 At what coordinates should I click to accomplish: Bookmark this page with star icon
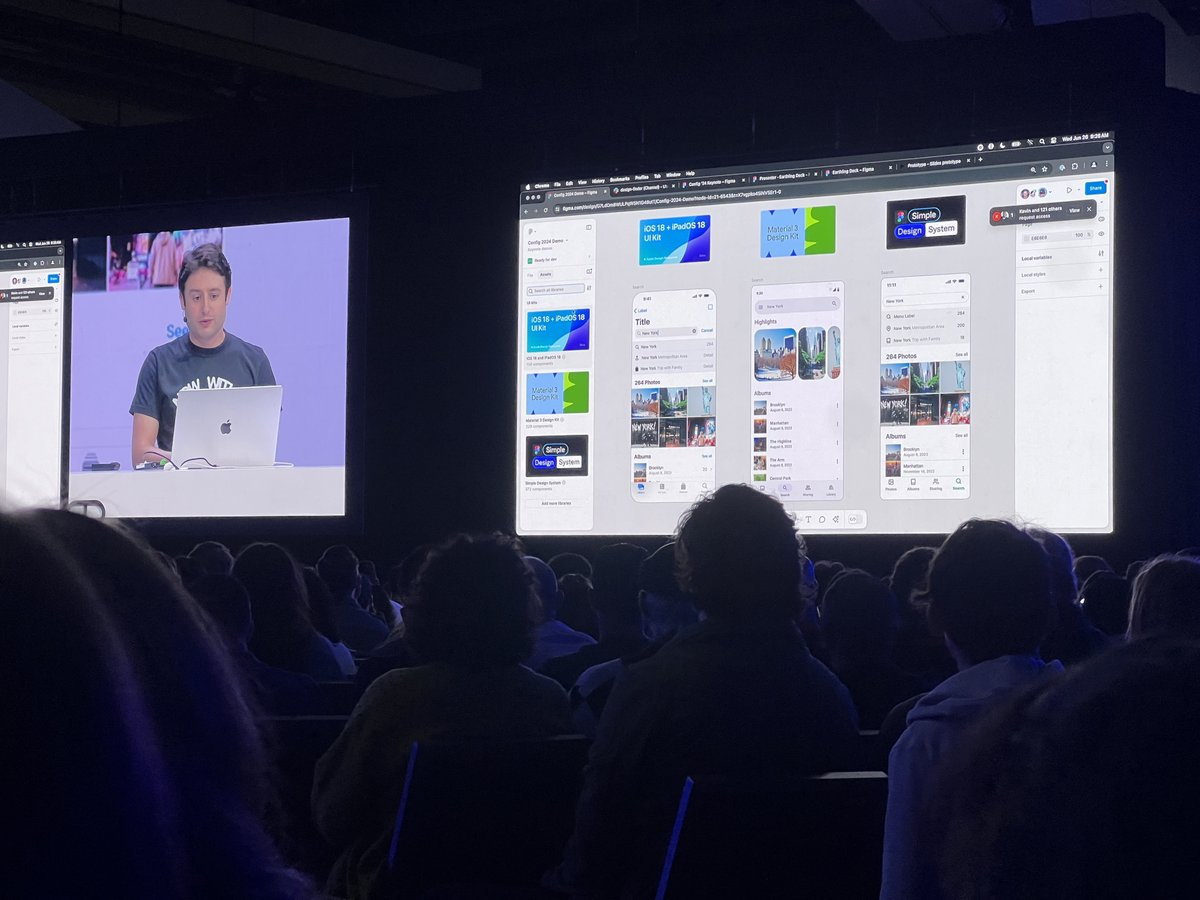tap(1044, 168)
